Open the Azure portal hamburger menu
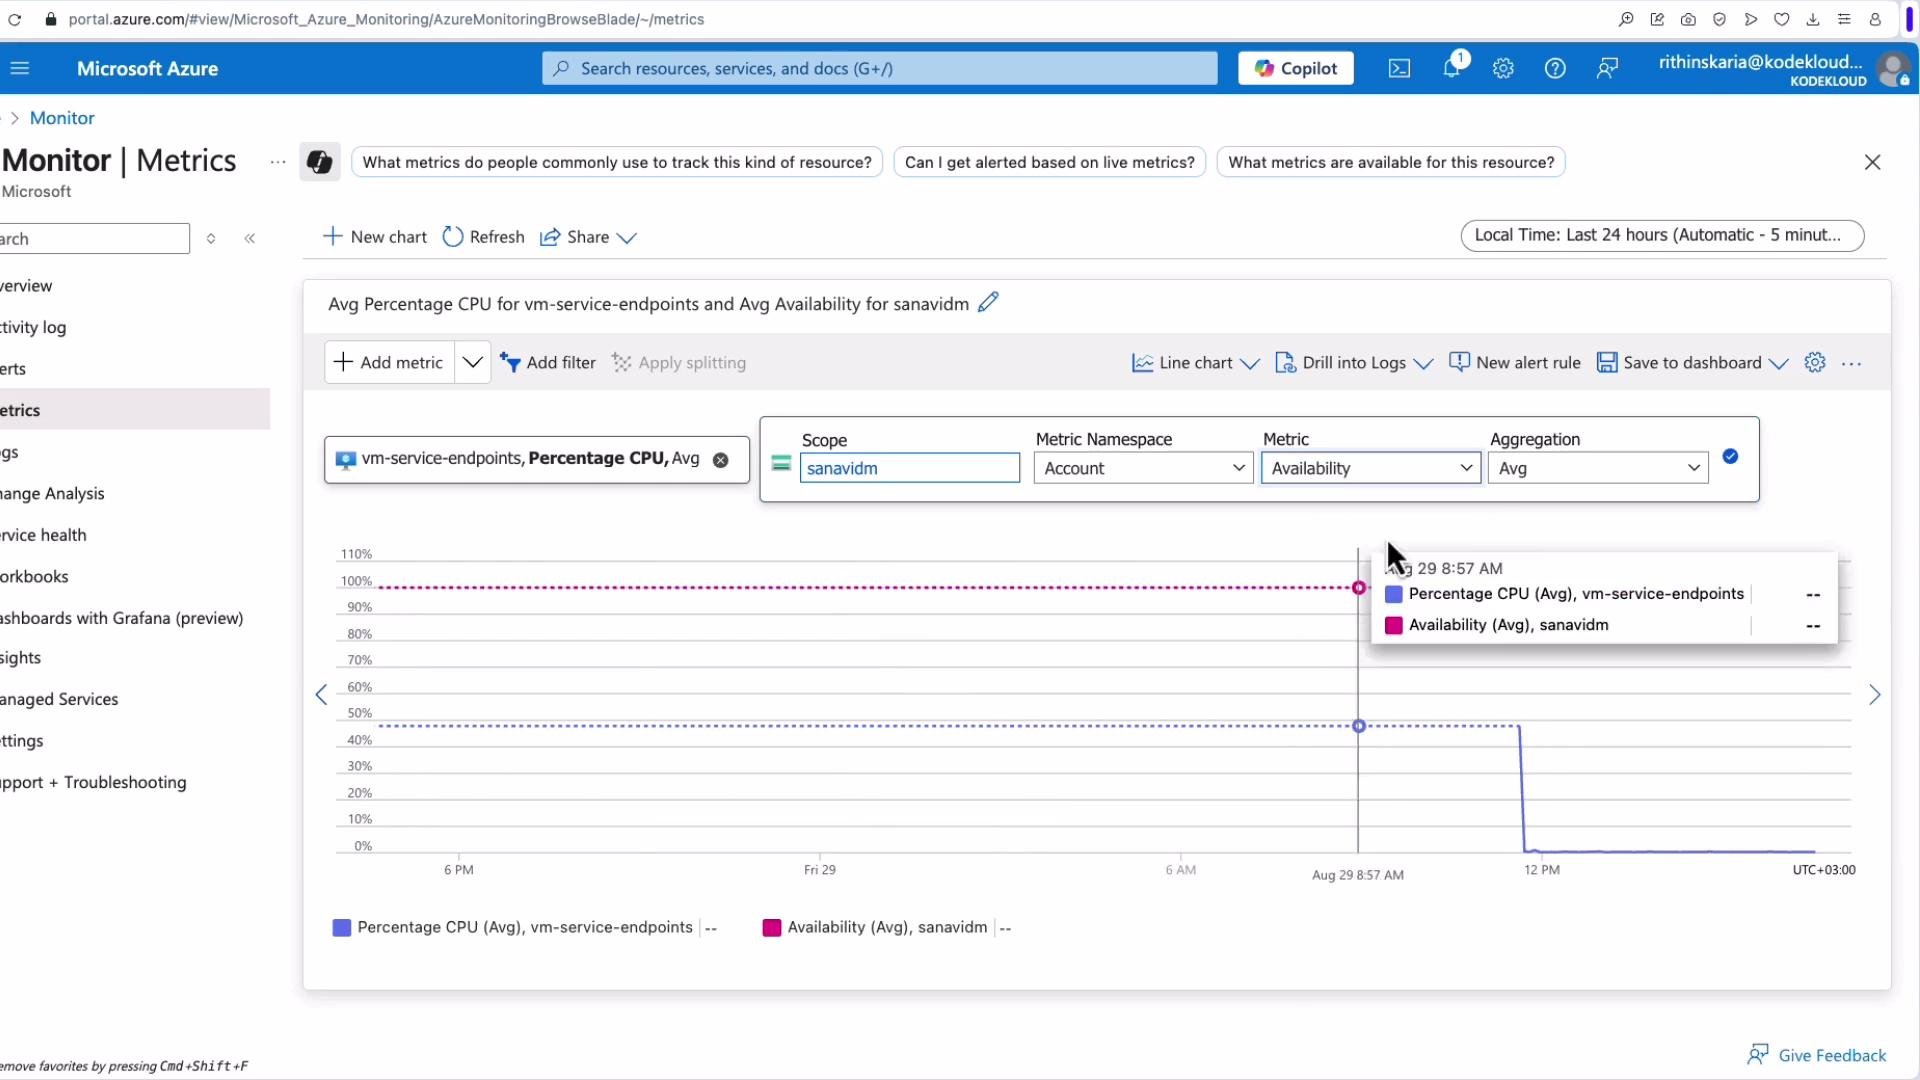Image resolution: width=1920 pixels, height=1080 pixels. click(20, 68)
